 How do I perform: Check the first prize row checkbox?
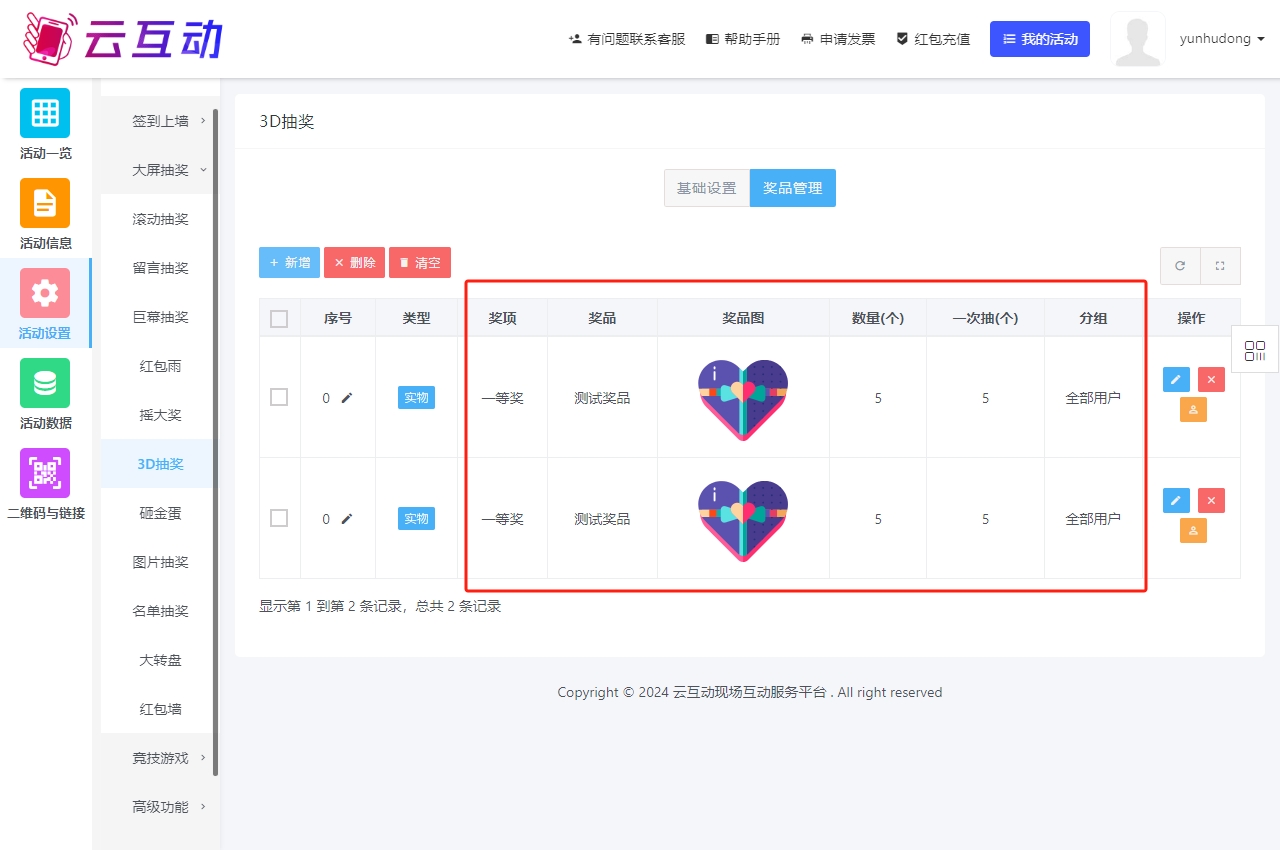[x=279, y=397]
